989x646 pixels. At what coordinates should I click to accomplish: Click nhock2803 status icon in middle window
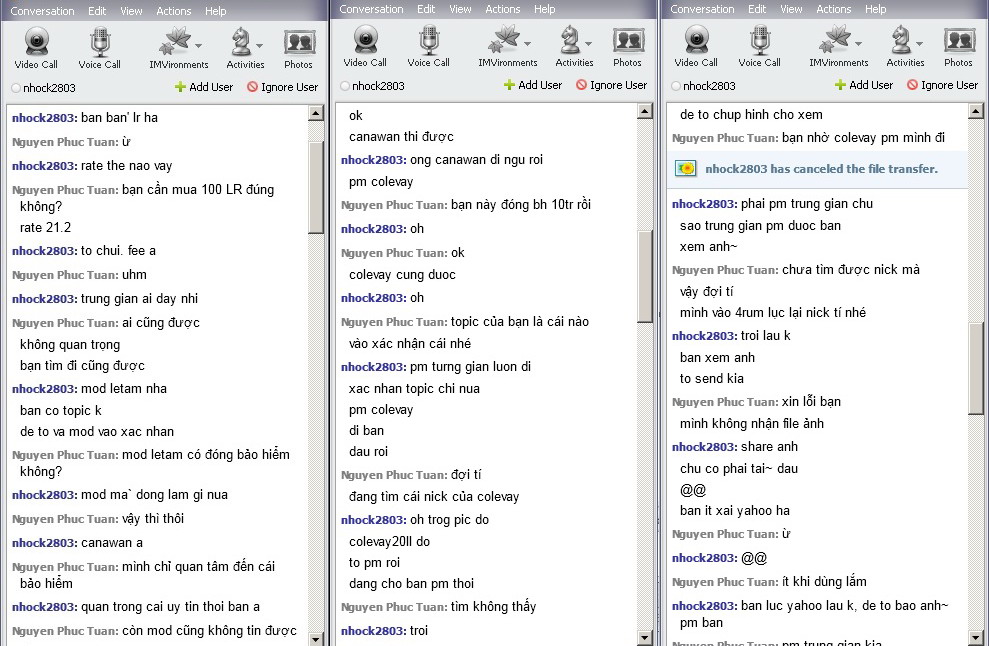pos(344,86)
